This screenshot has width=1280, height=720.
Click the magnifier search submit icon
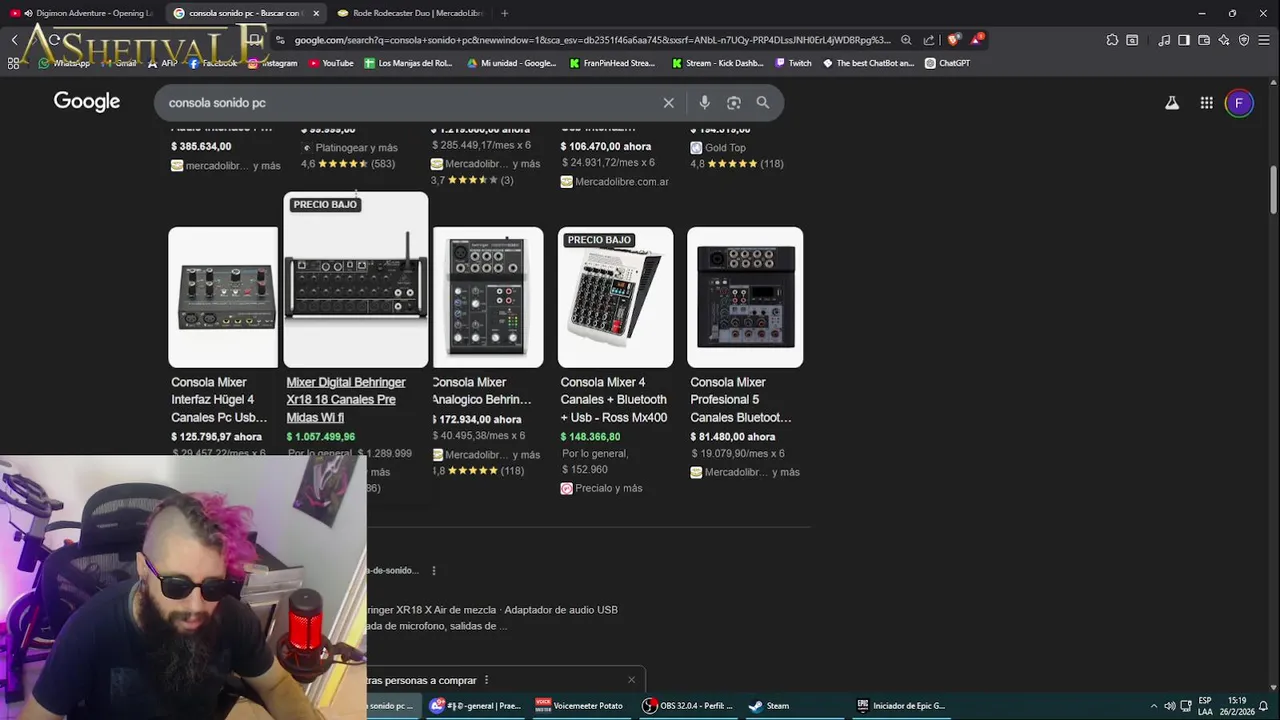click(x=763, y=102)
